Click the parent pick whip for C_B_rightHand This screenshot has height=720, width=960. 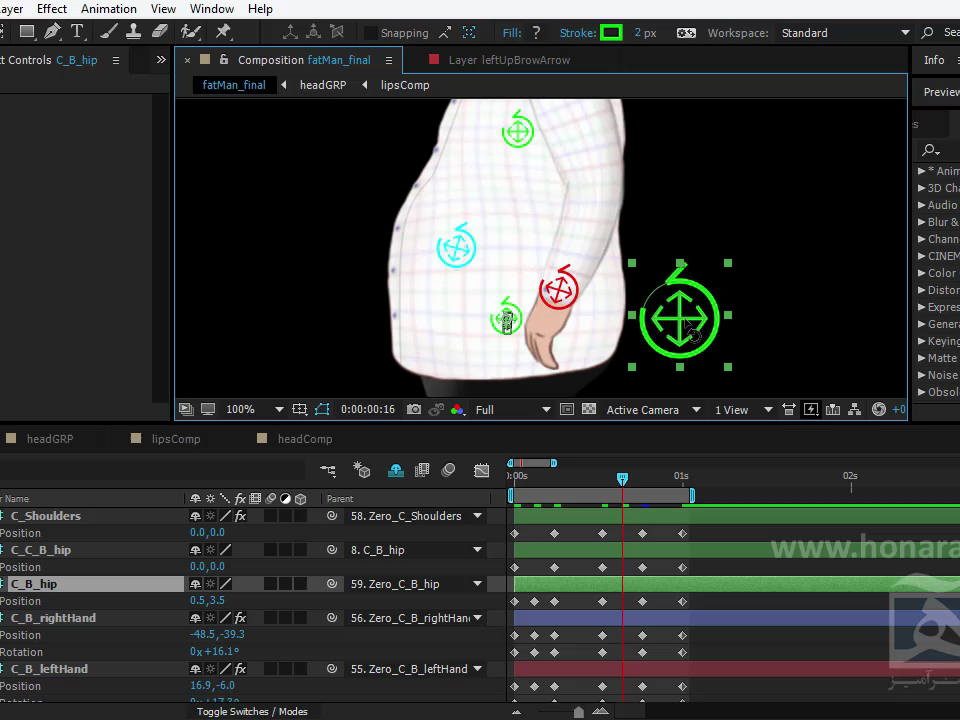[x=332, y=618]
